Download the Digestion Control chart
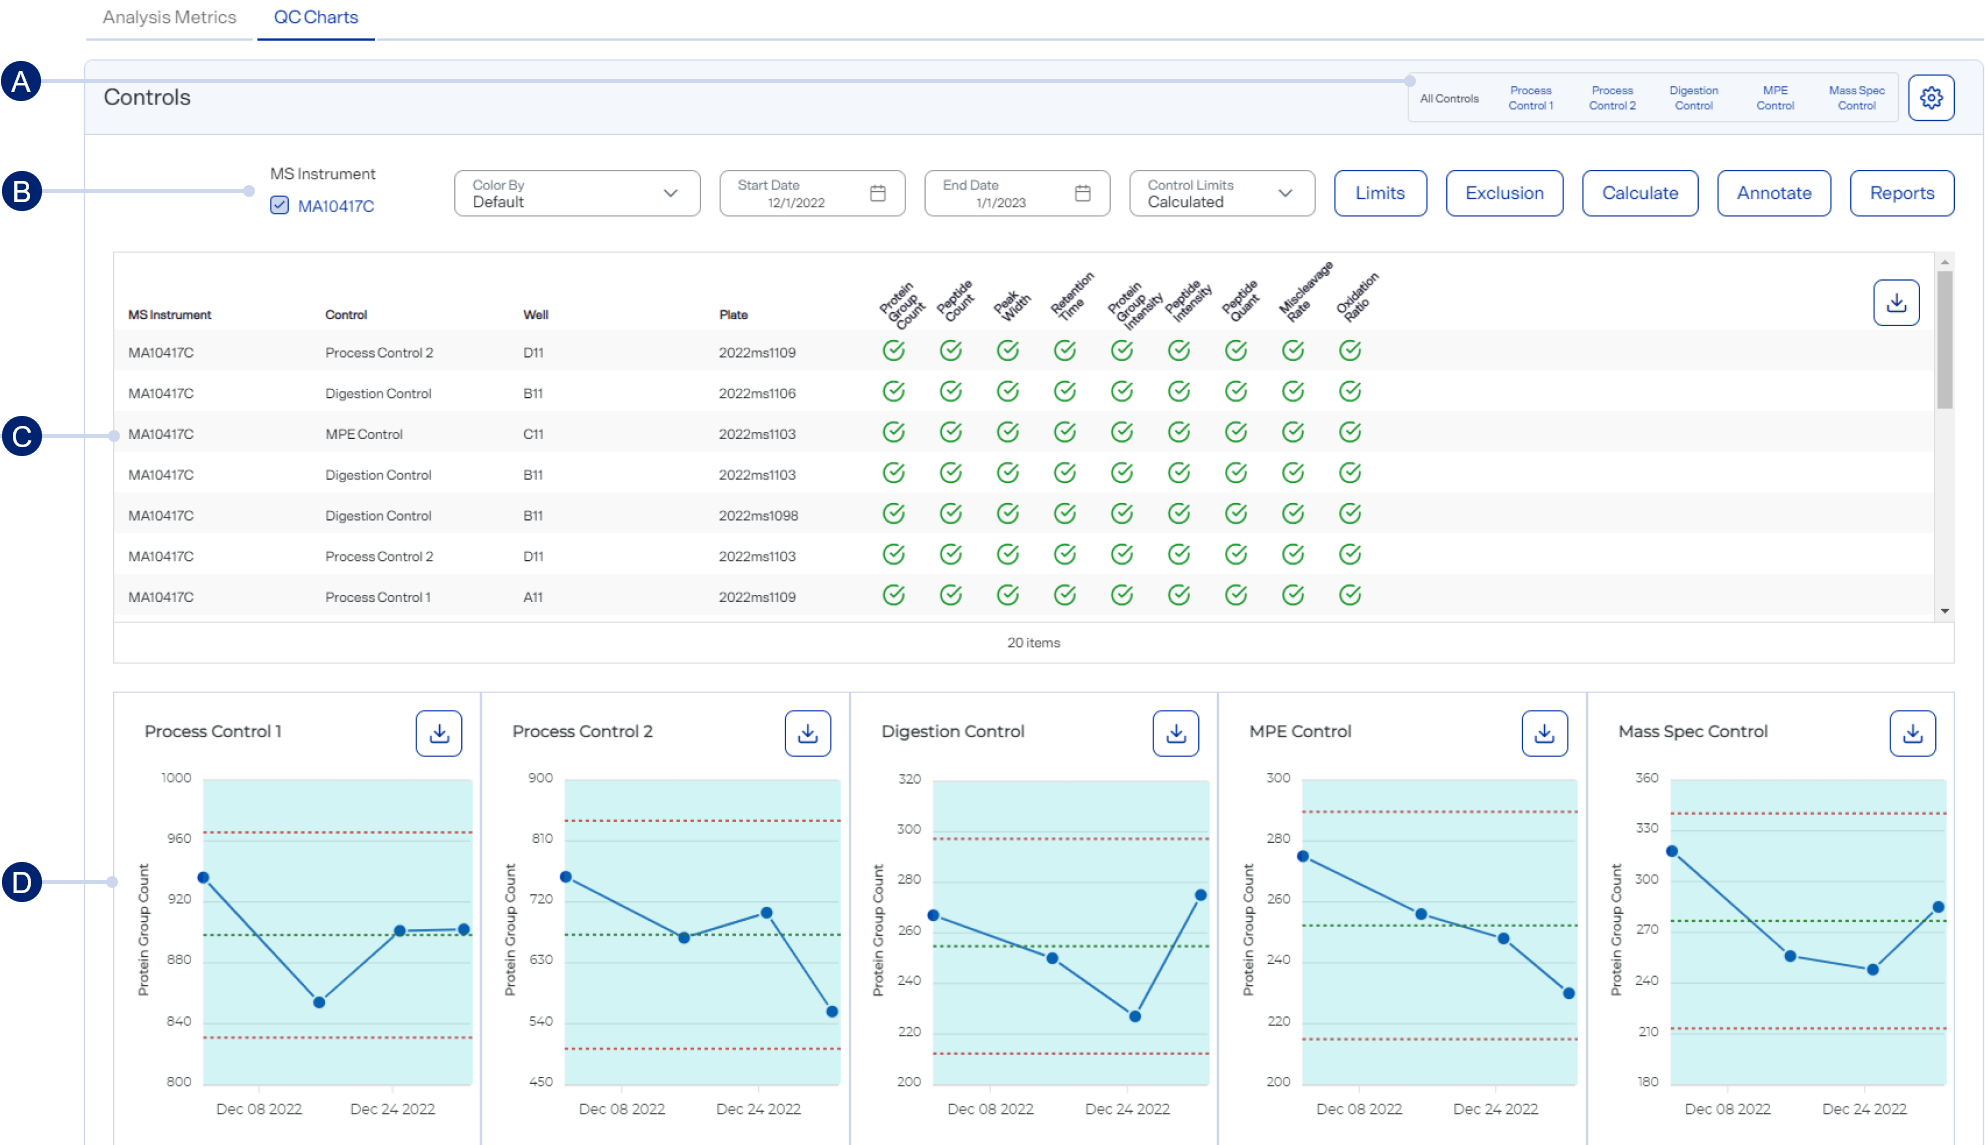 (x=1176, y=734)
